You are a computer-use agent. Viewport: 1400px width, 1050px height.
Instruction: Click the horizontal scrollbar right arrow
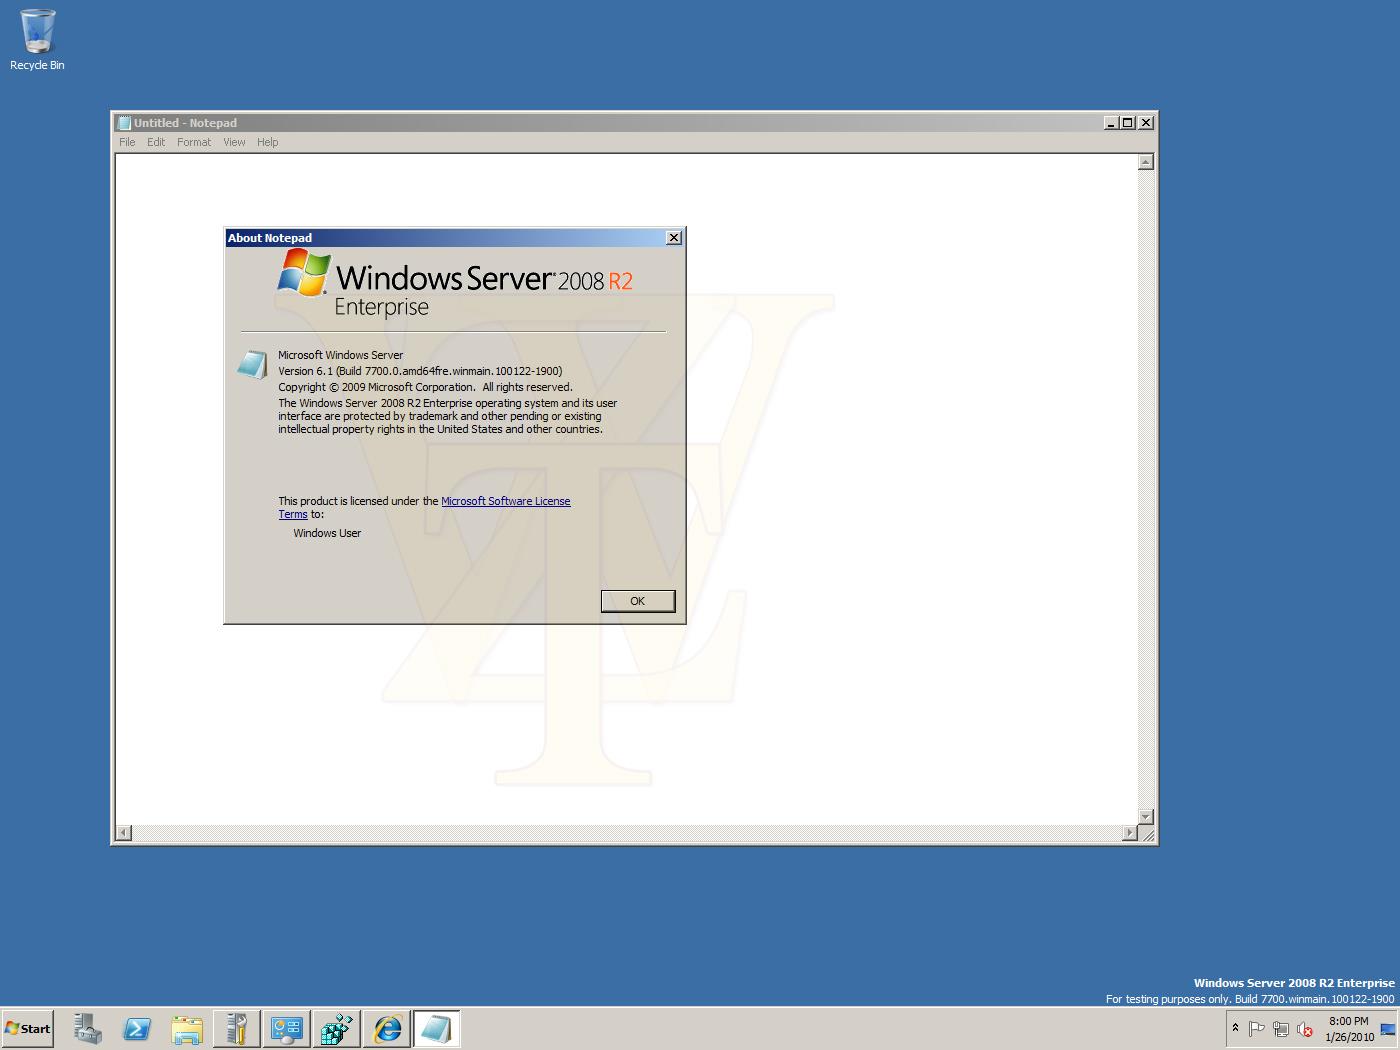(1130, 833)
